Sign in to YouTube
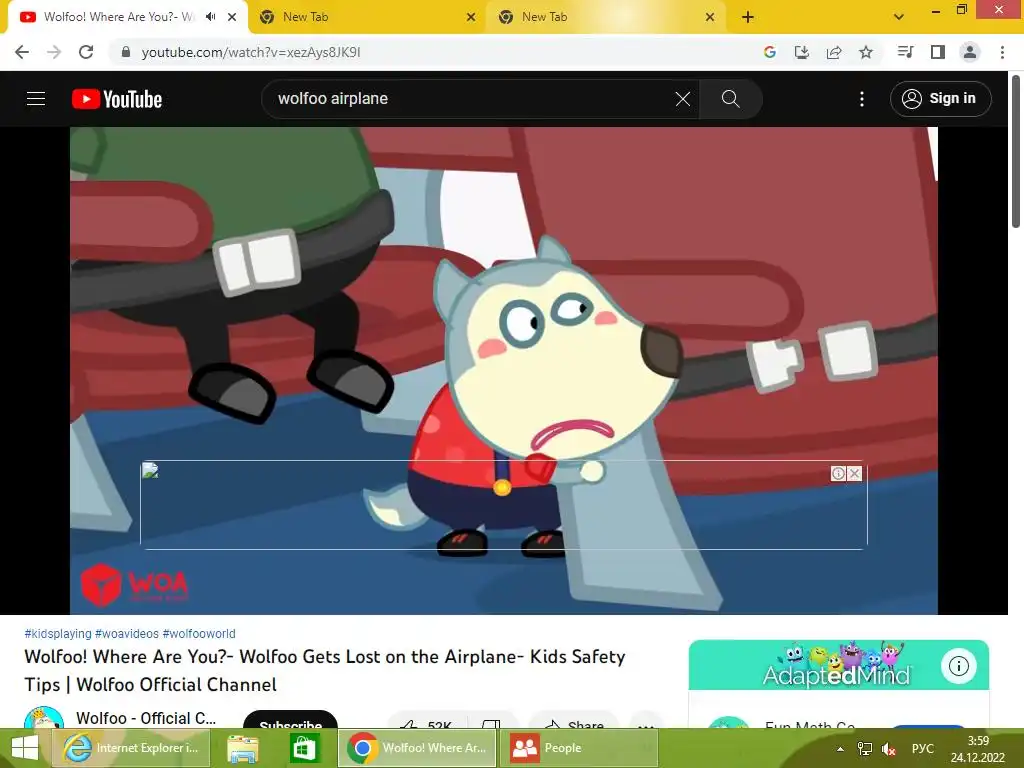Image resolution: width=1024 pixels, height=768 pixels. pos(940,99)
